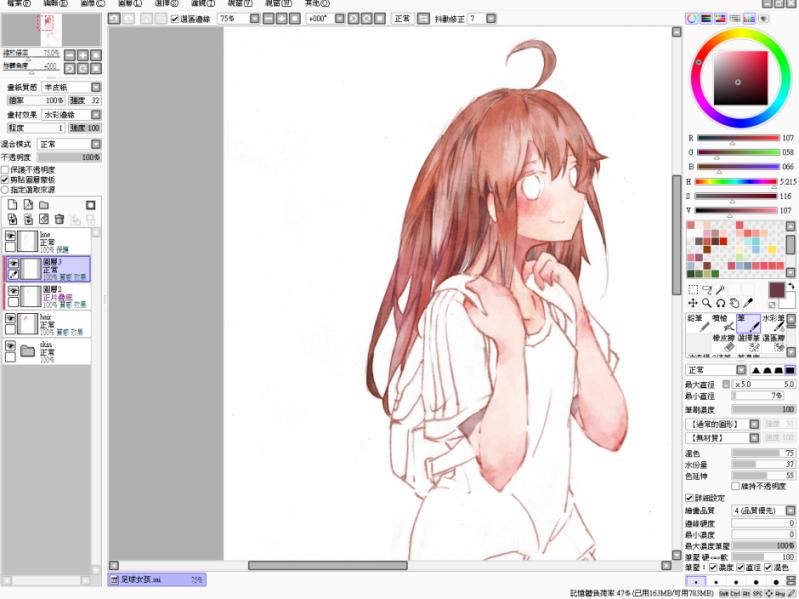799x599 pixels.
Task: Open 【通常的圓形】 brush shape dropdown
Action: (x=754, y=424)
